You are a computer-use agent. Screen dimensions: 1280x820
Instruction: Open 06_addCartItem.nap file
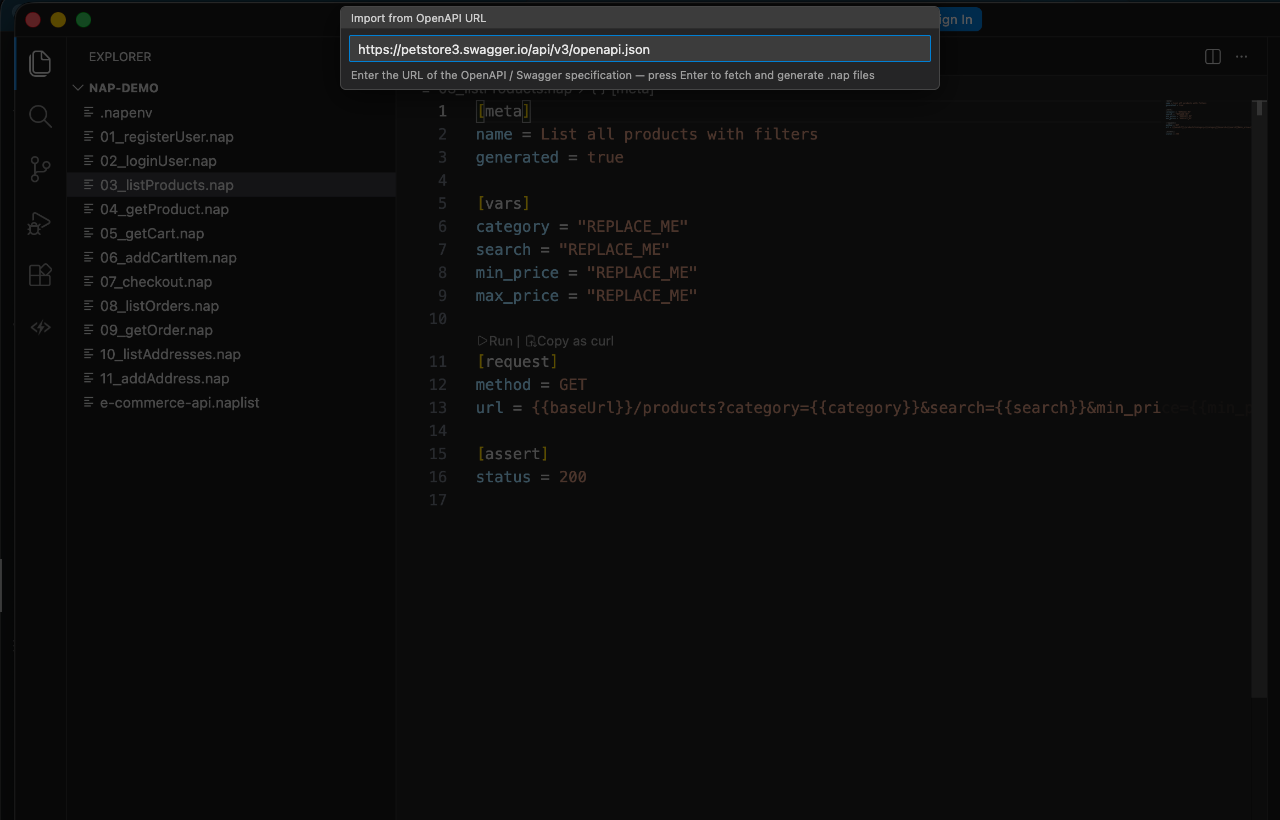tap(231, 258)
